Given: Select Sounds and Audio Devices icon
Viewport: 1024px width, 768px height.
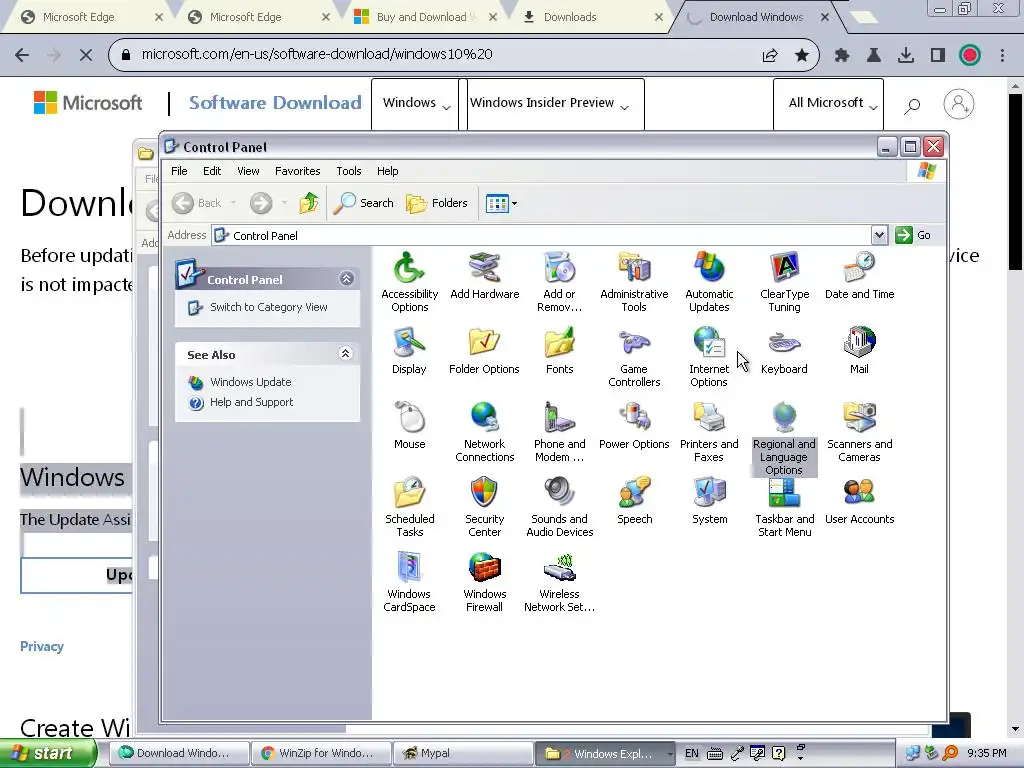Looking at the screenshot, I should 560,508.
